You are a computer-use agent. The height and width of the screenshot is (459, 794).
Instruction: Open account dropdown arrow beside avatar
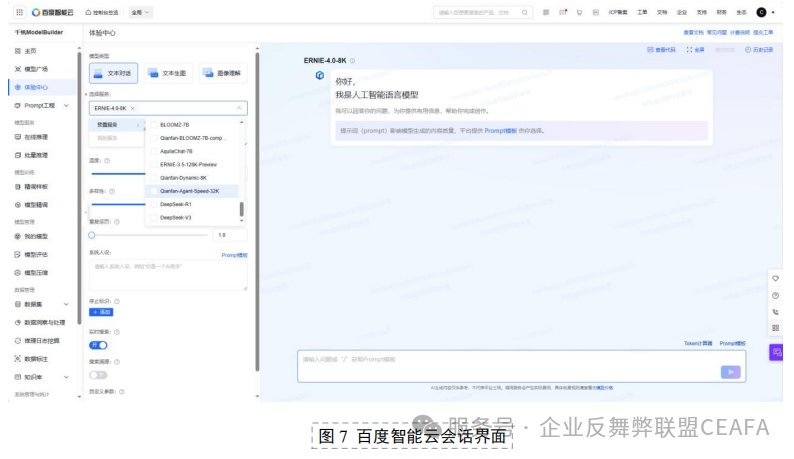click(x=773, y=12)
